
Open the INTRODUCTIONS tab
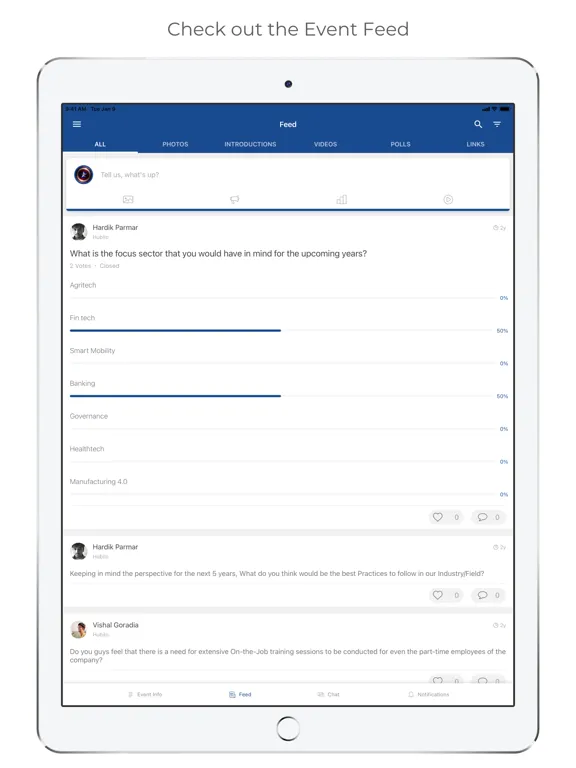coord(250,144)
